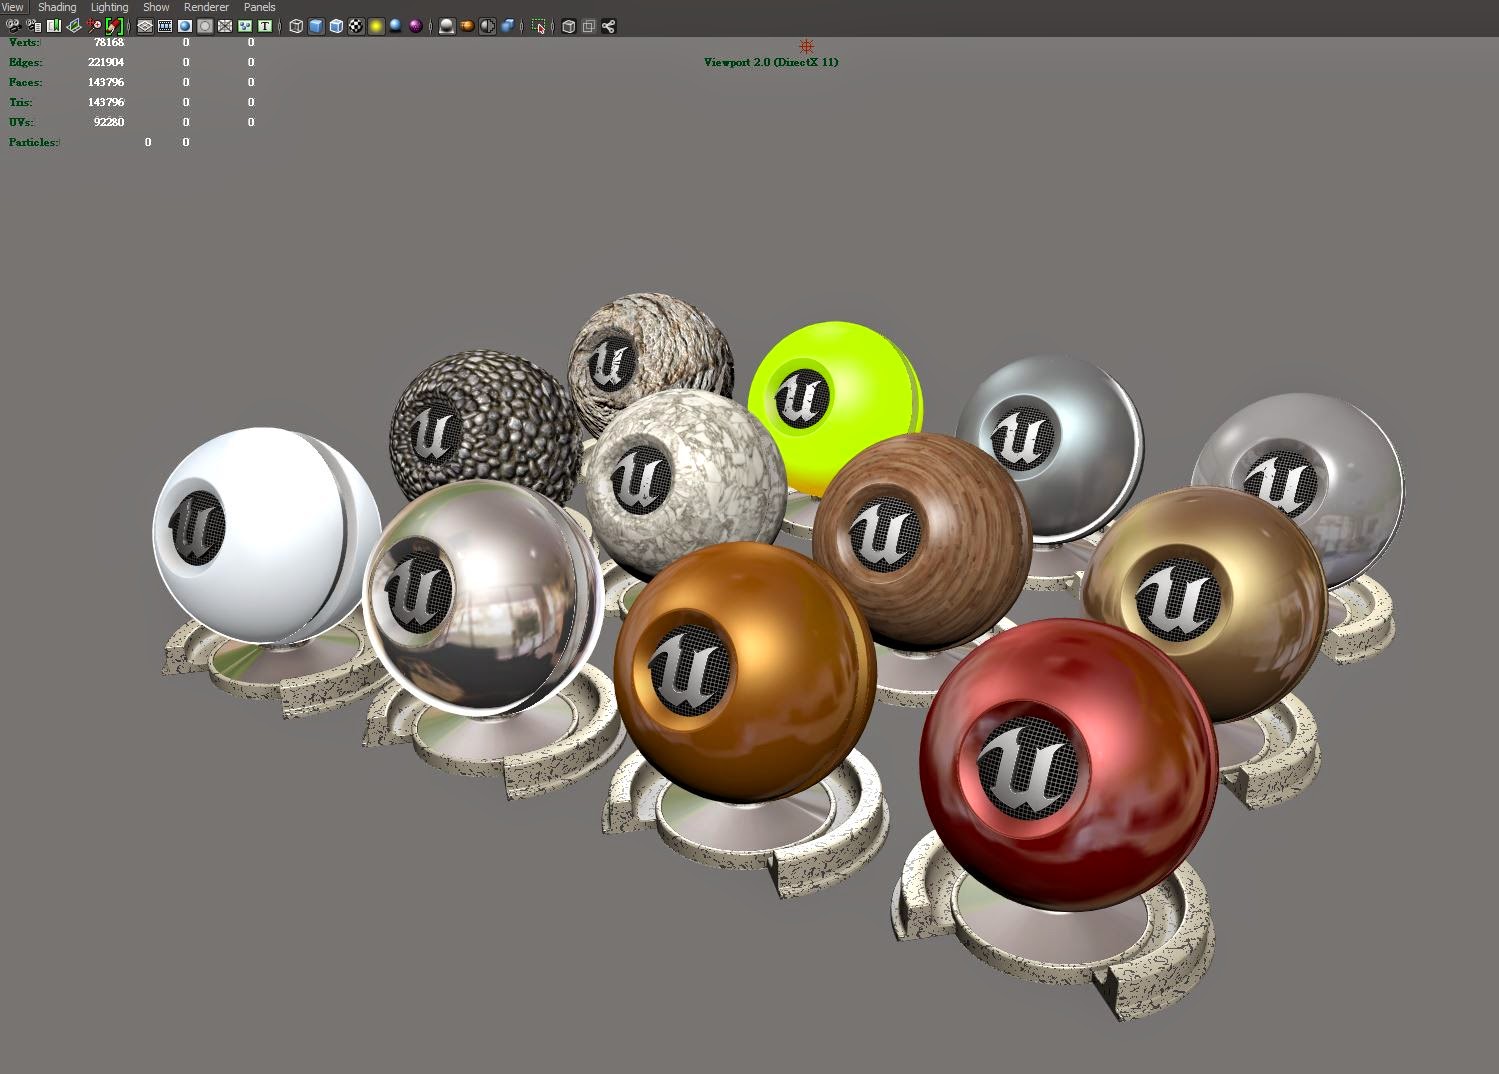Open the Shading menu

click(x=57, y=7)
